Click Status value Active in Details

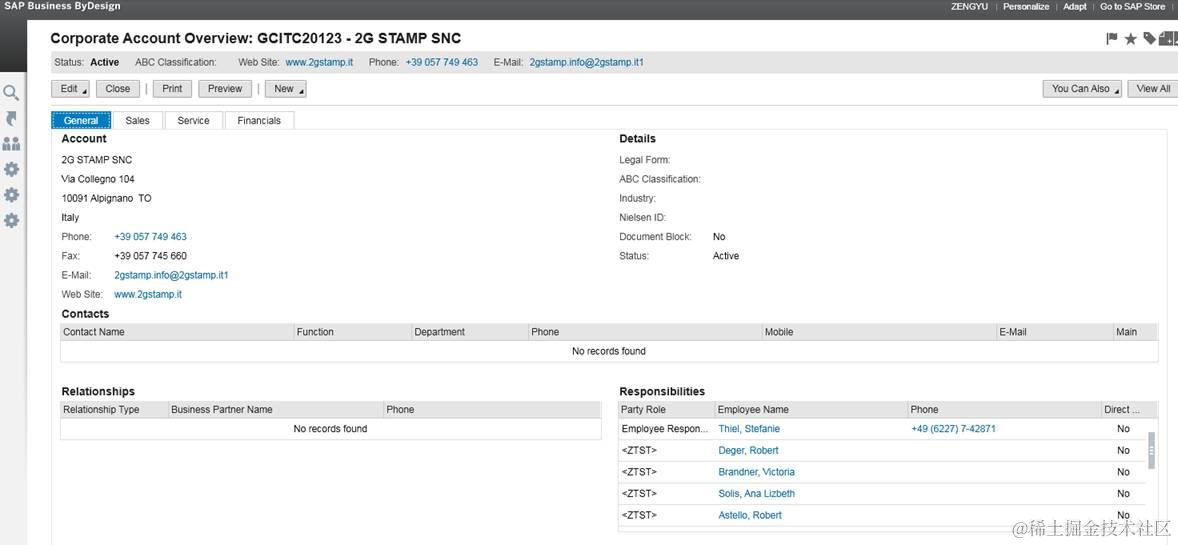click(726, 256)
